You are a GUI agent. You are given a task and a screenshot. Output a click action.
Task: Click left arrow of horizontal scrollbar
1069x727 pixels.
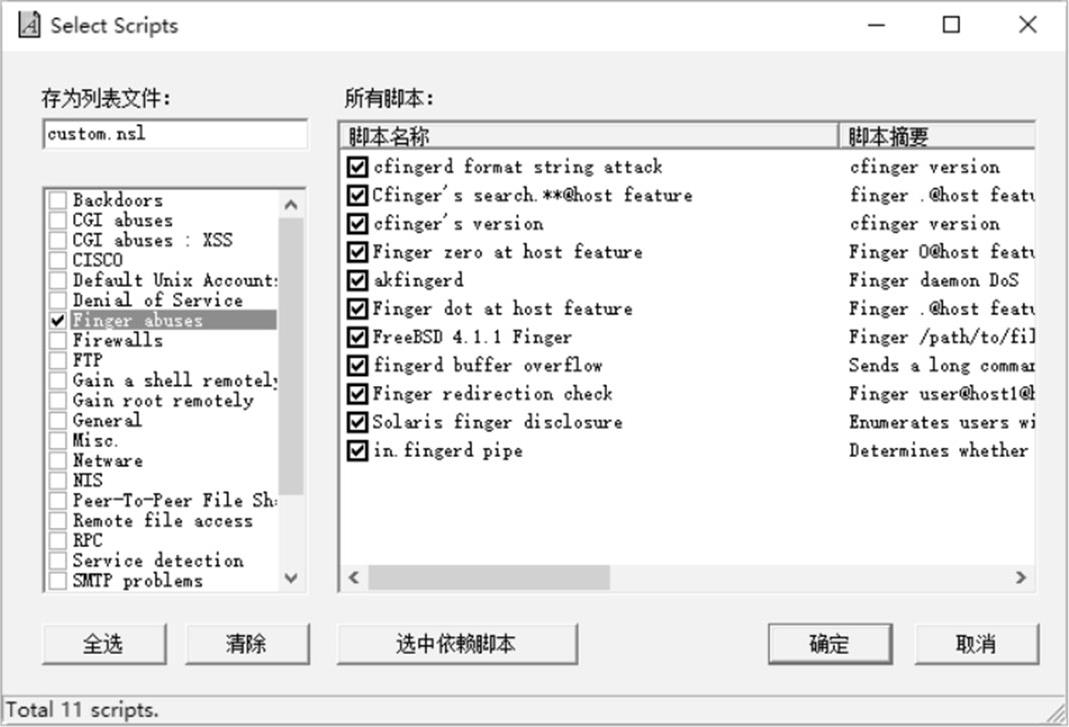tap(353, 577)
